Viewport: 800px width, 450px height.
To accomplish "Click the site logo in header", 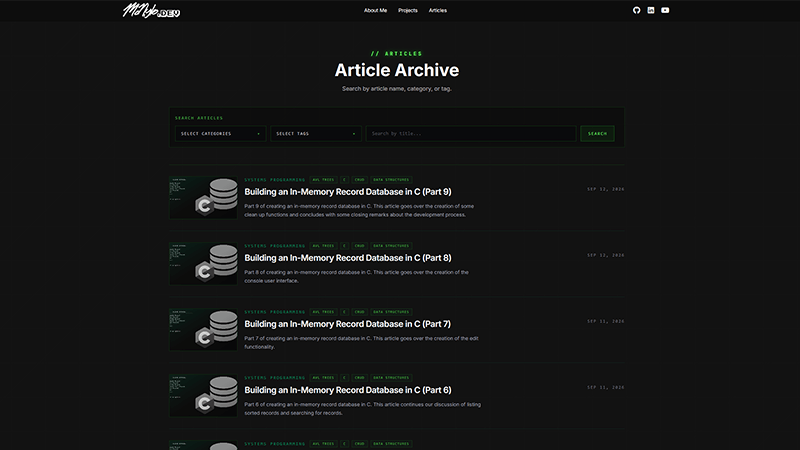I will tap(151, 10).
